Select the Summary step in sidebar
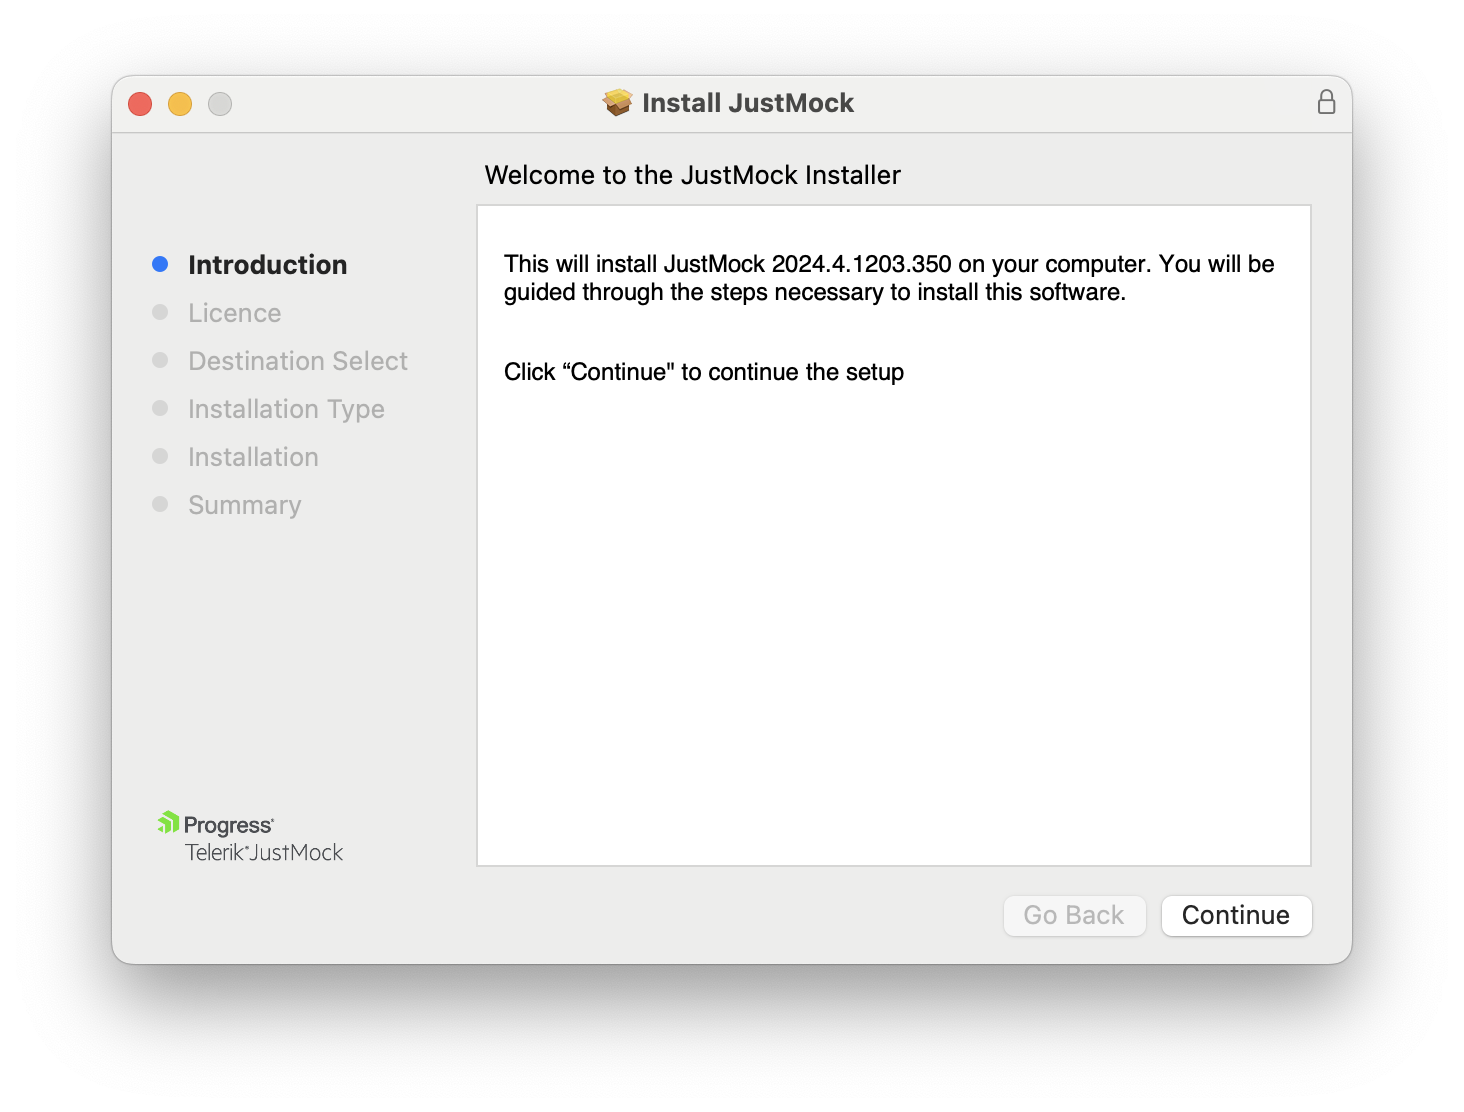Image resolution: width=1464 pixels, height=1112 pixels. tap(244, 505)
